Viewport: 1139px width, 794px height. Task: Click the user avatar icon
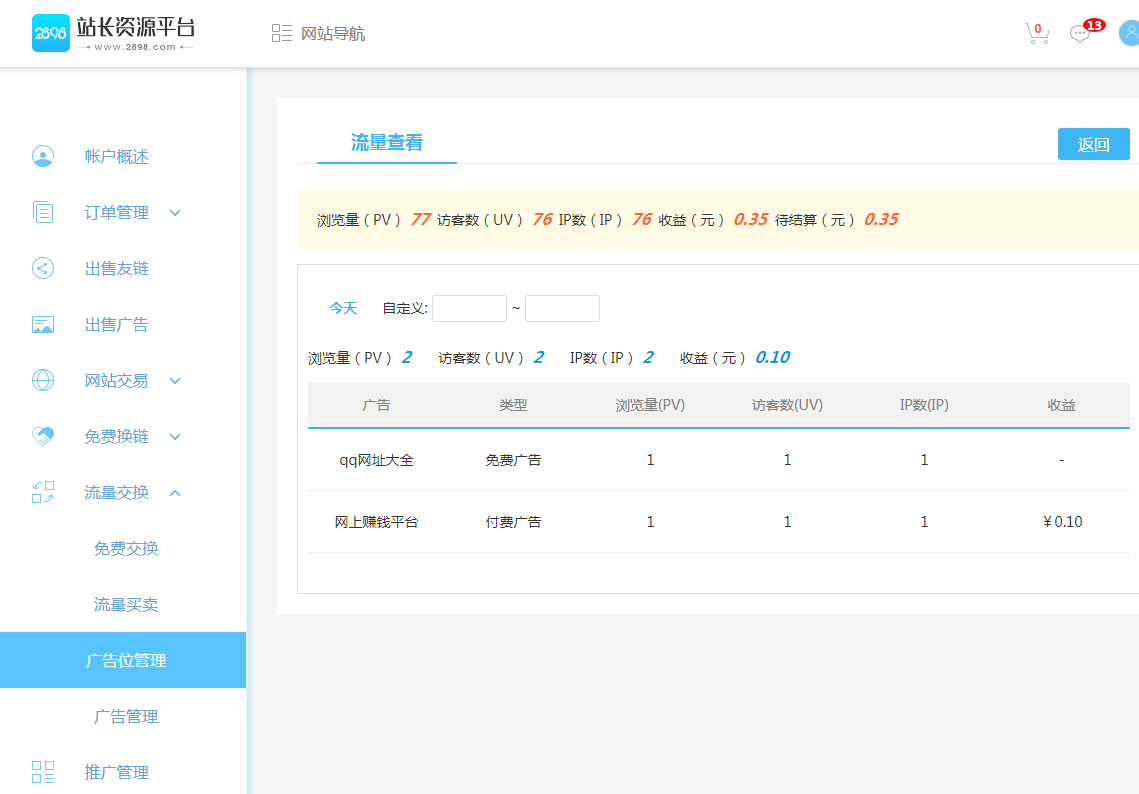pos(1129,33)
